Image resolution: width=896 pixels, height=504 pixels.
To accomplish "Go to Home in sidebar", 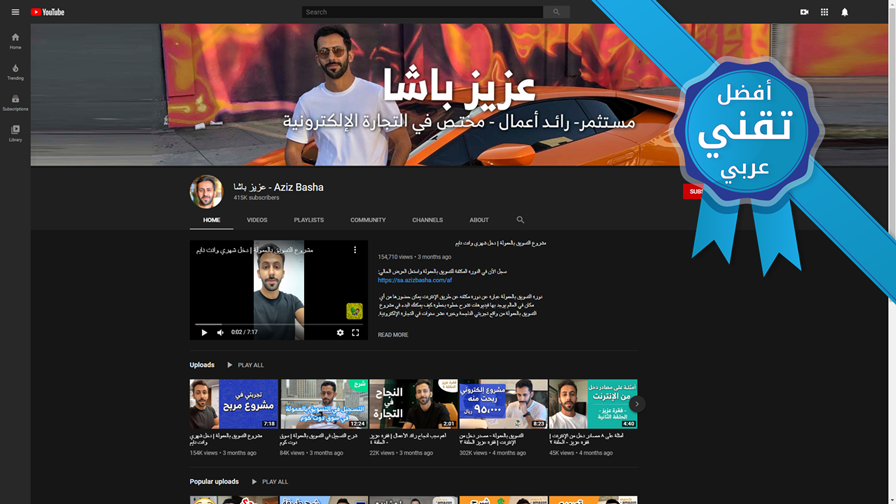I will [x=15, y=41].
